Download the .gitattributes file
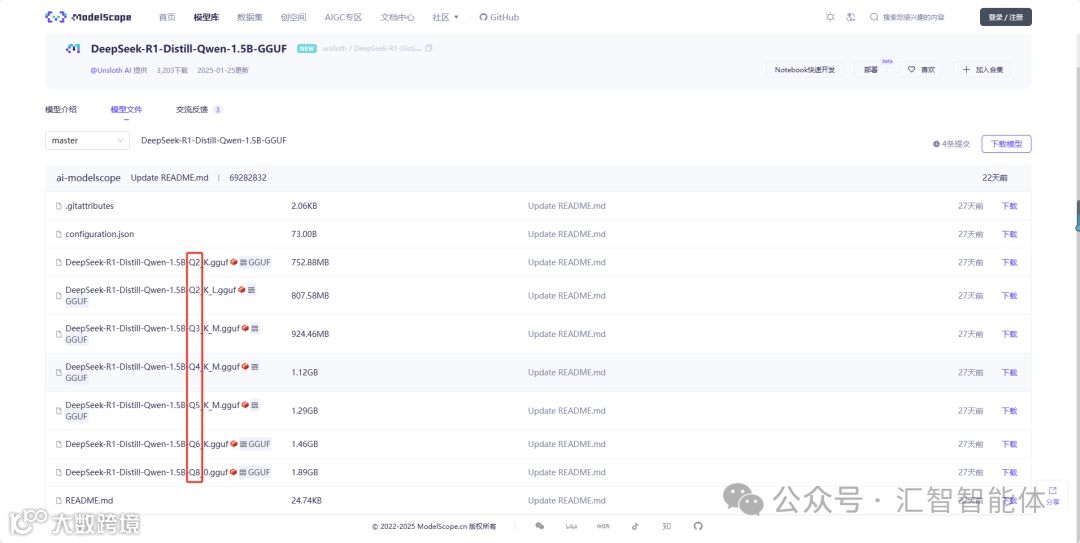Viewport: 1080px width, 543px height. (x=1009, y=206)
